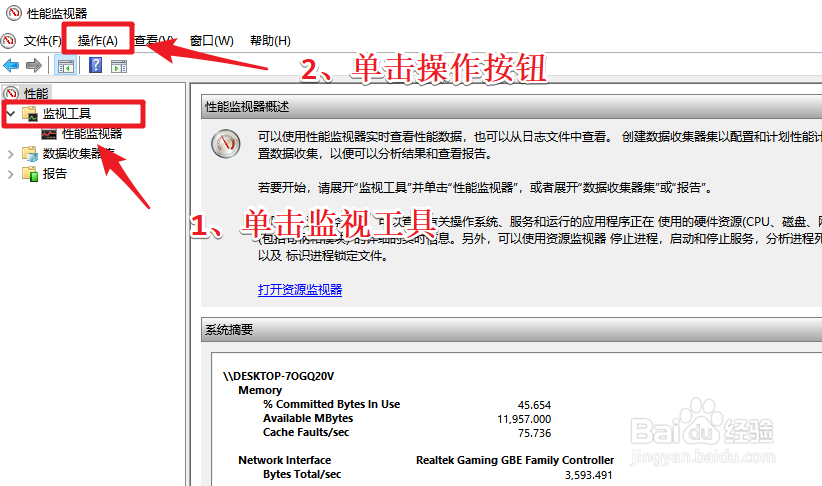Click the gauge icon in overview panel

225,144
